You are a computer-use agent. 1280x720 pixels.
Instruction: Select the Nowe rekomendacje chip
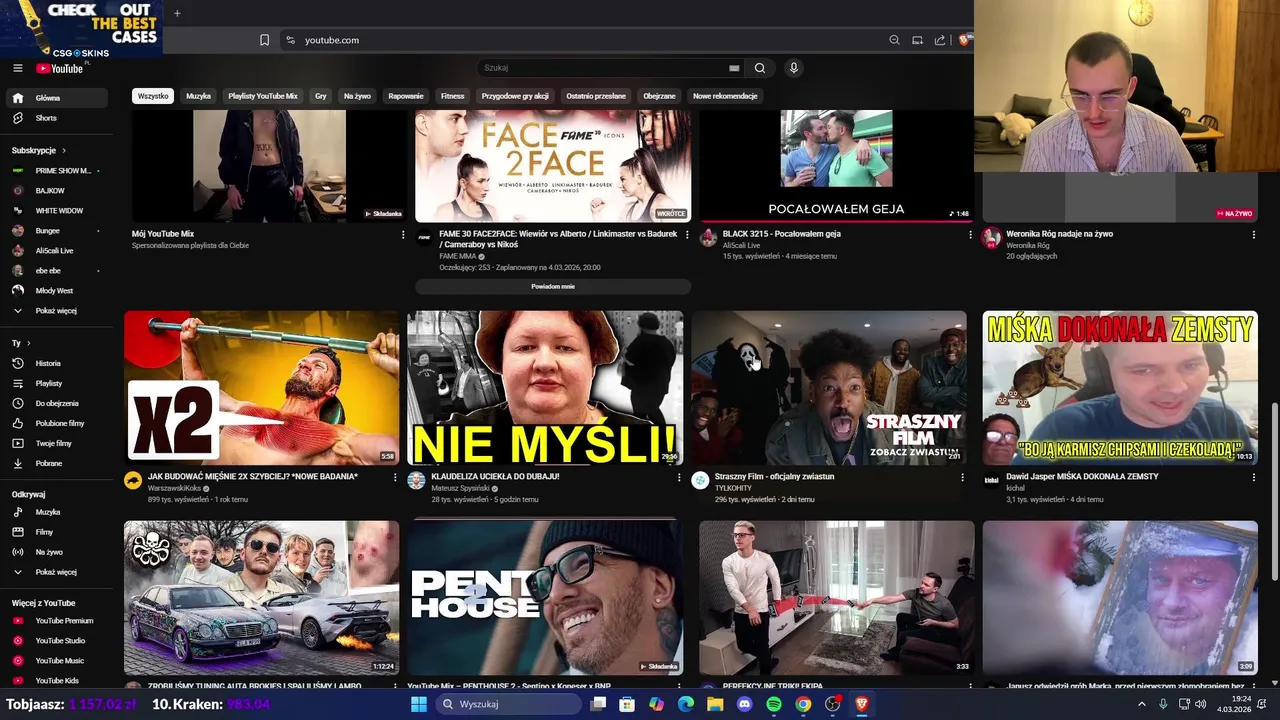click(725, 96)
